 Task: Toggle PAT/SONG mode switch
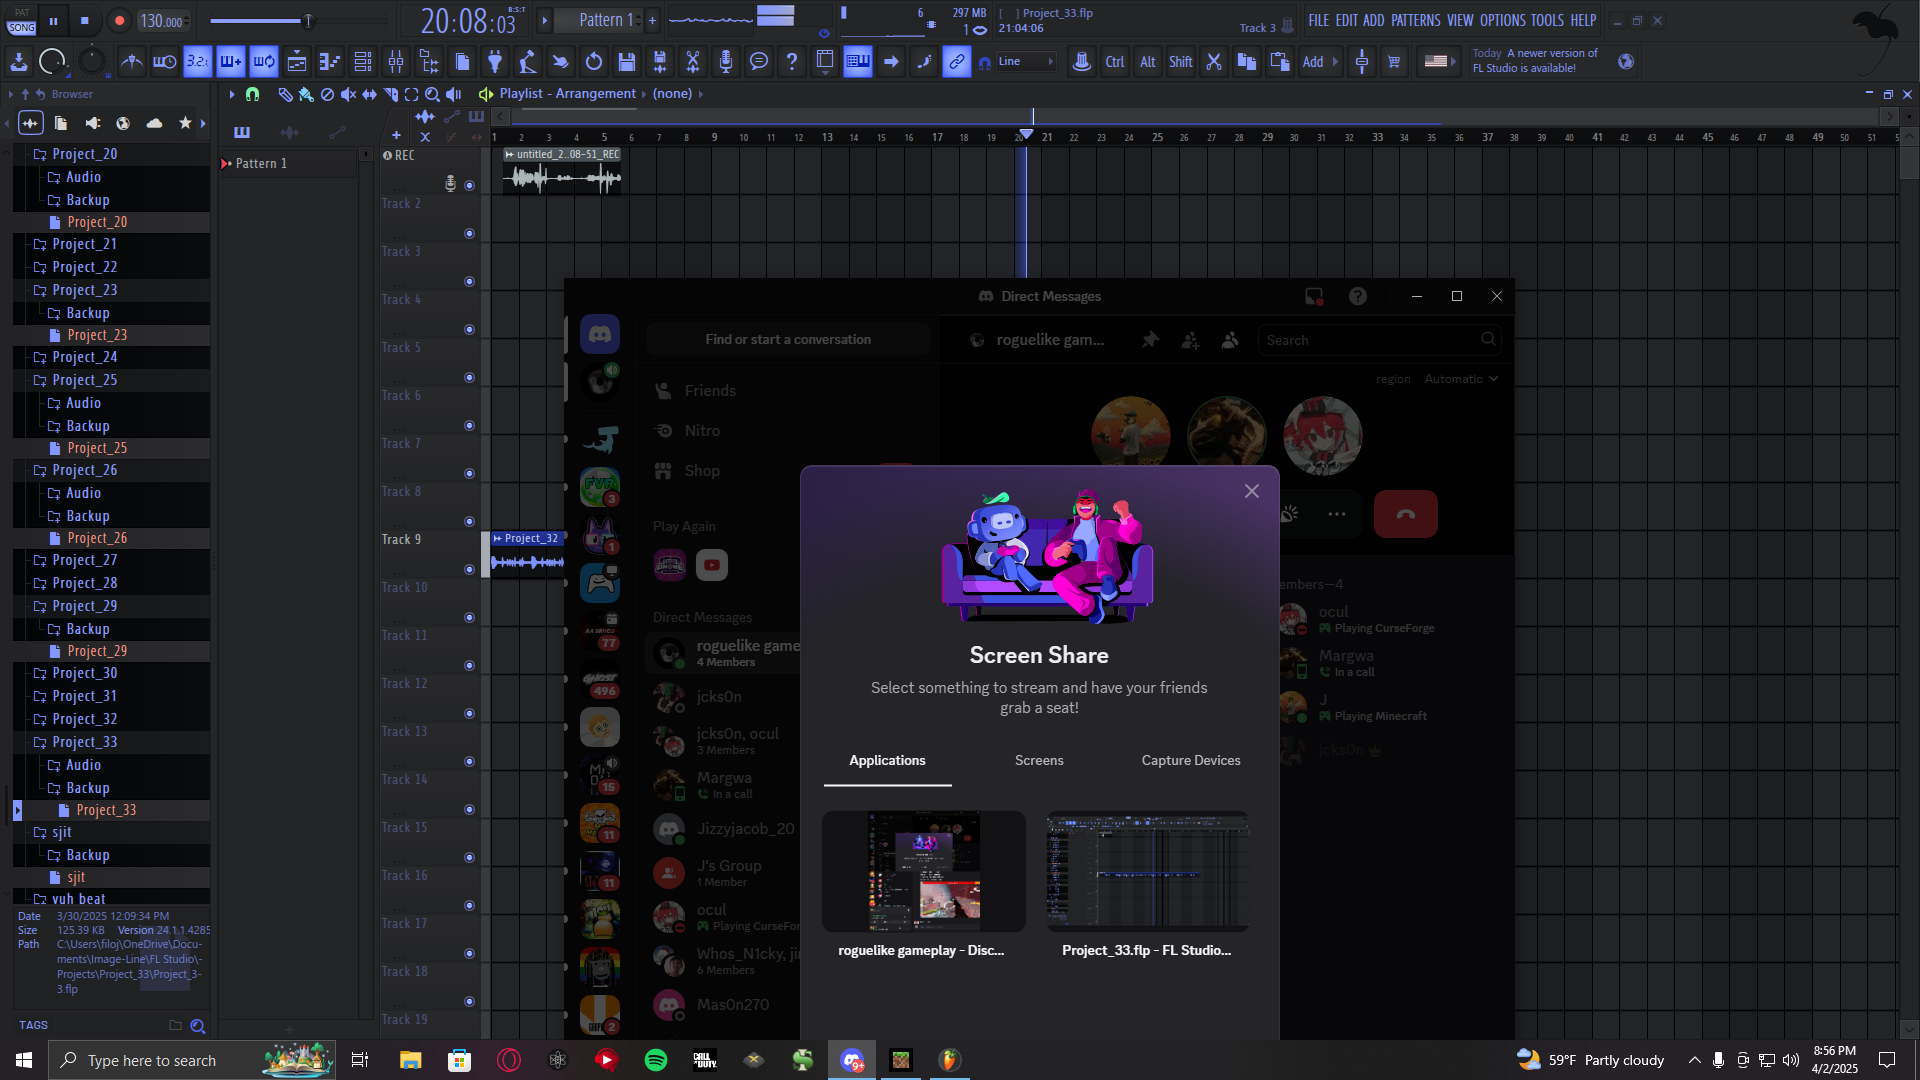click(21, 21)
